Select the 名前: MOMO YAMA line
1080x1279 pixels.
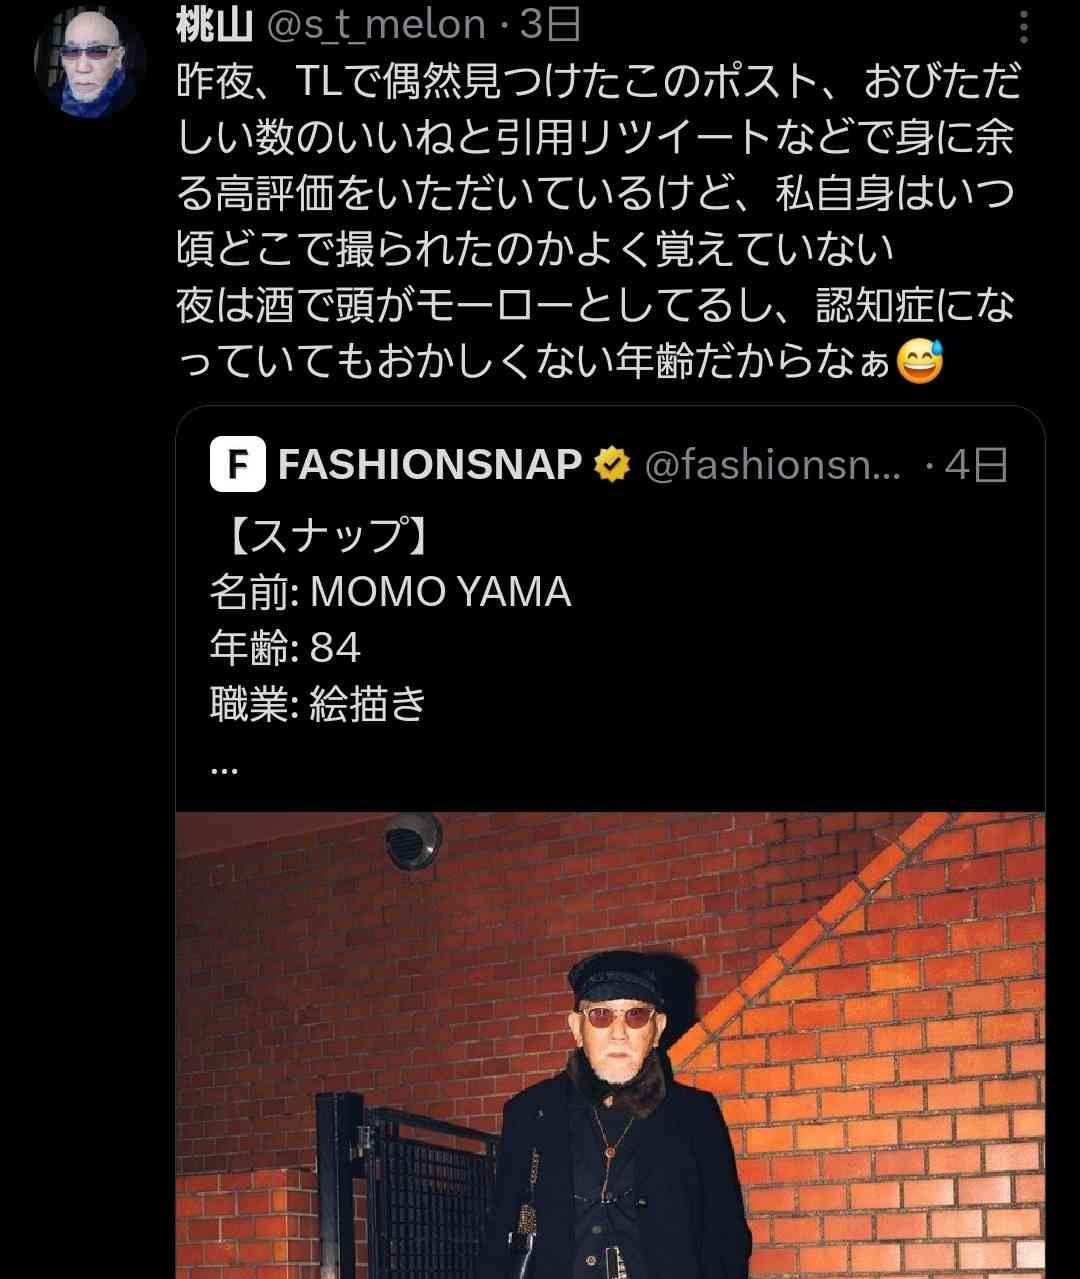pyautogui.click(x=390, y=592)
